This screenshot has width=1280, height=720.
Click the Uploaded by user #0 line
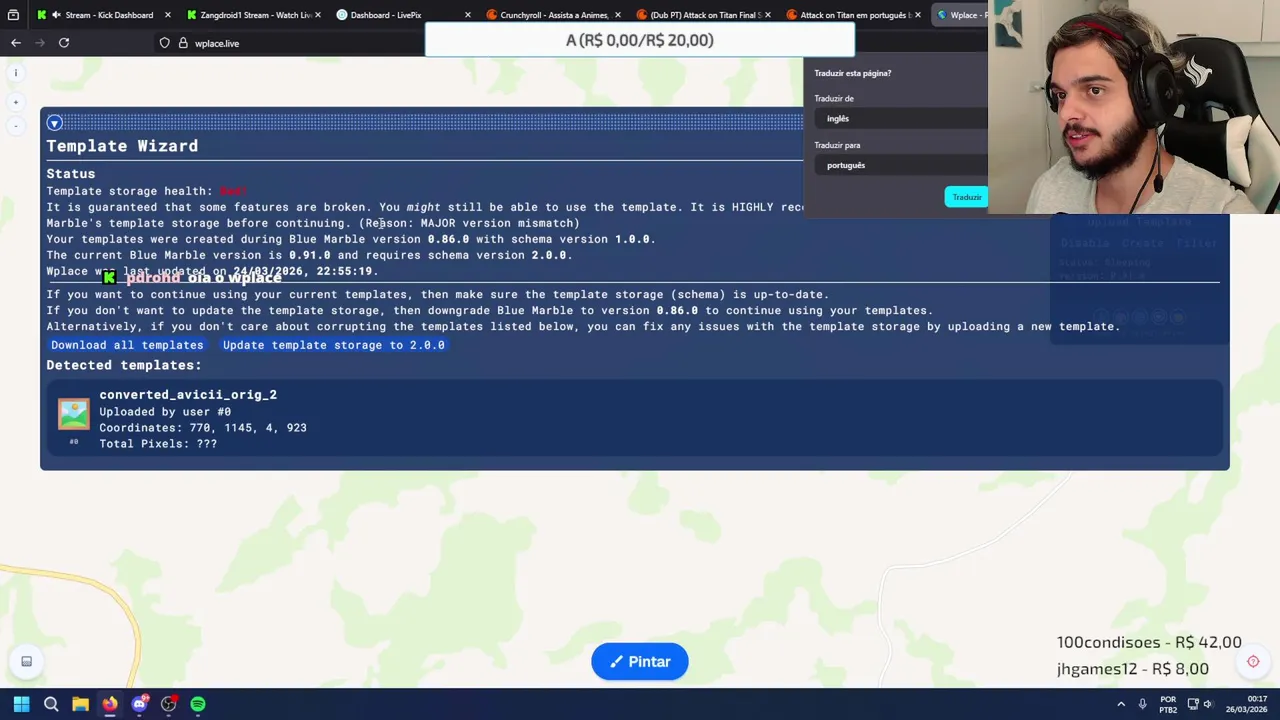pos(165,412)
